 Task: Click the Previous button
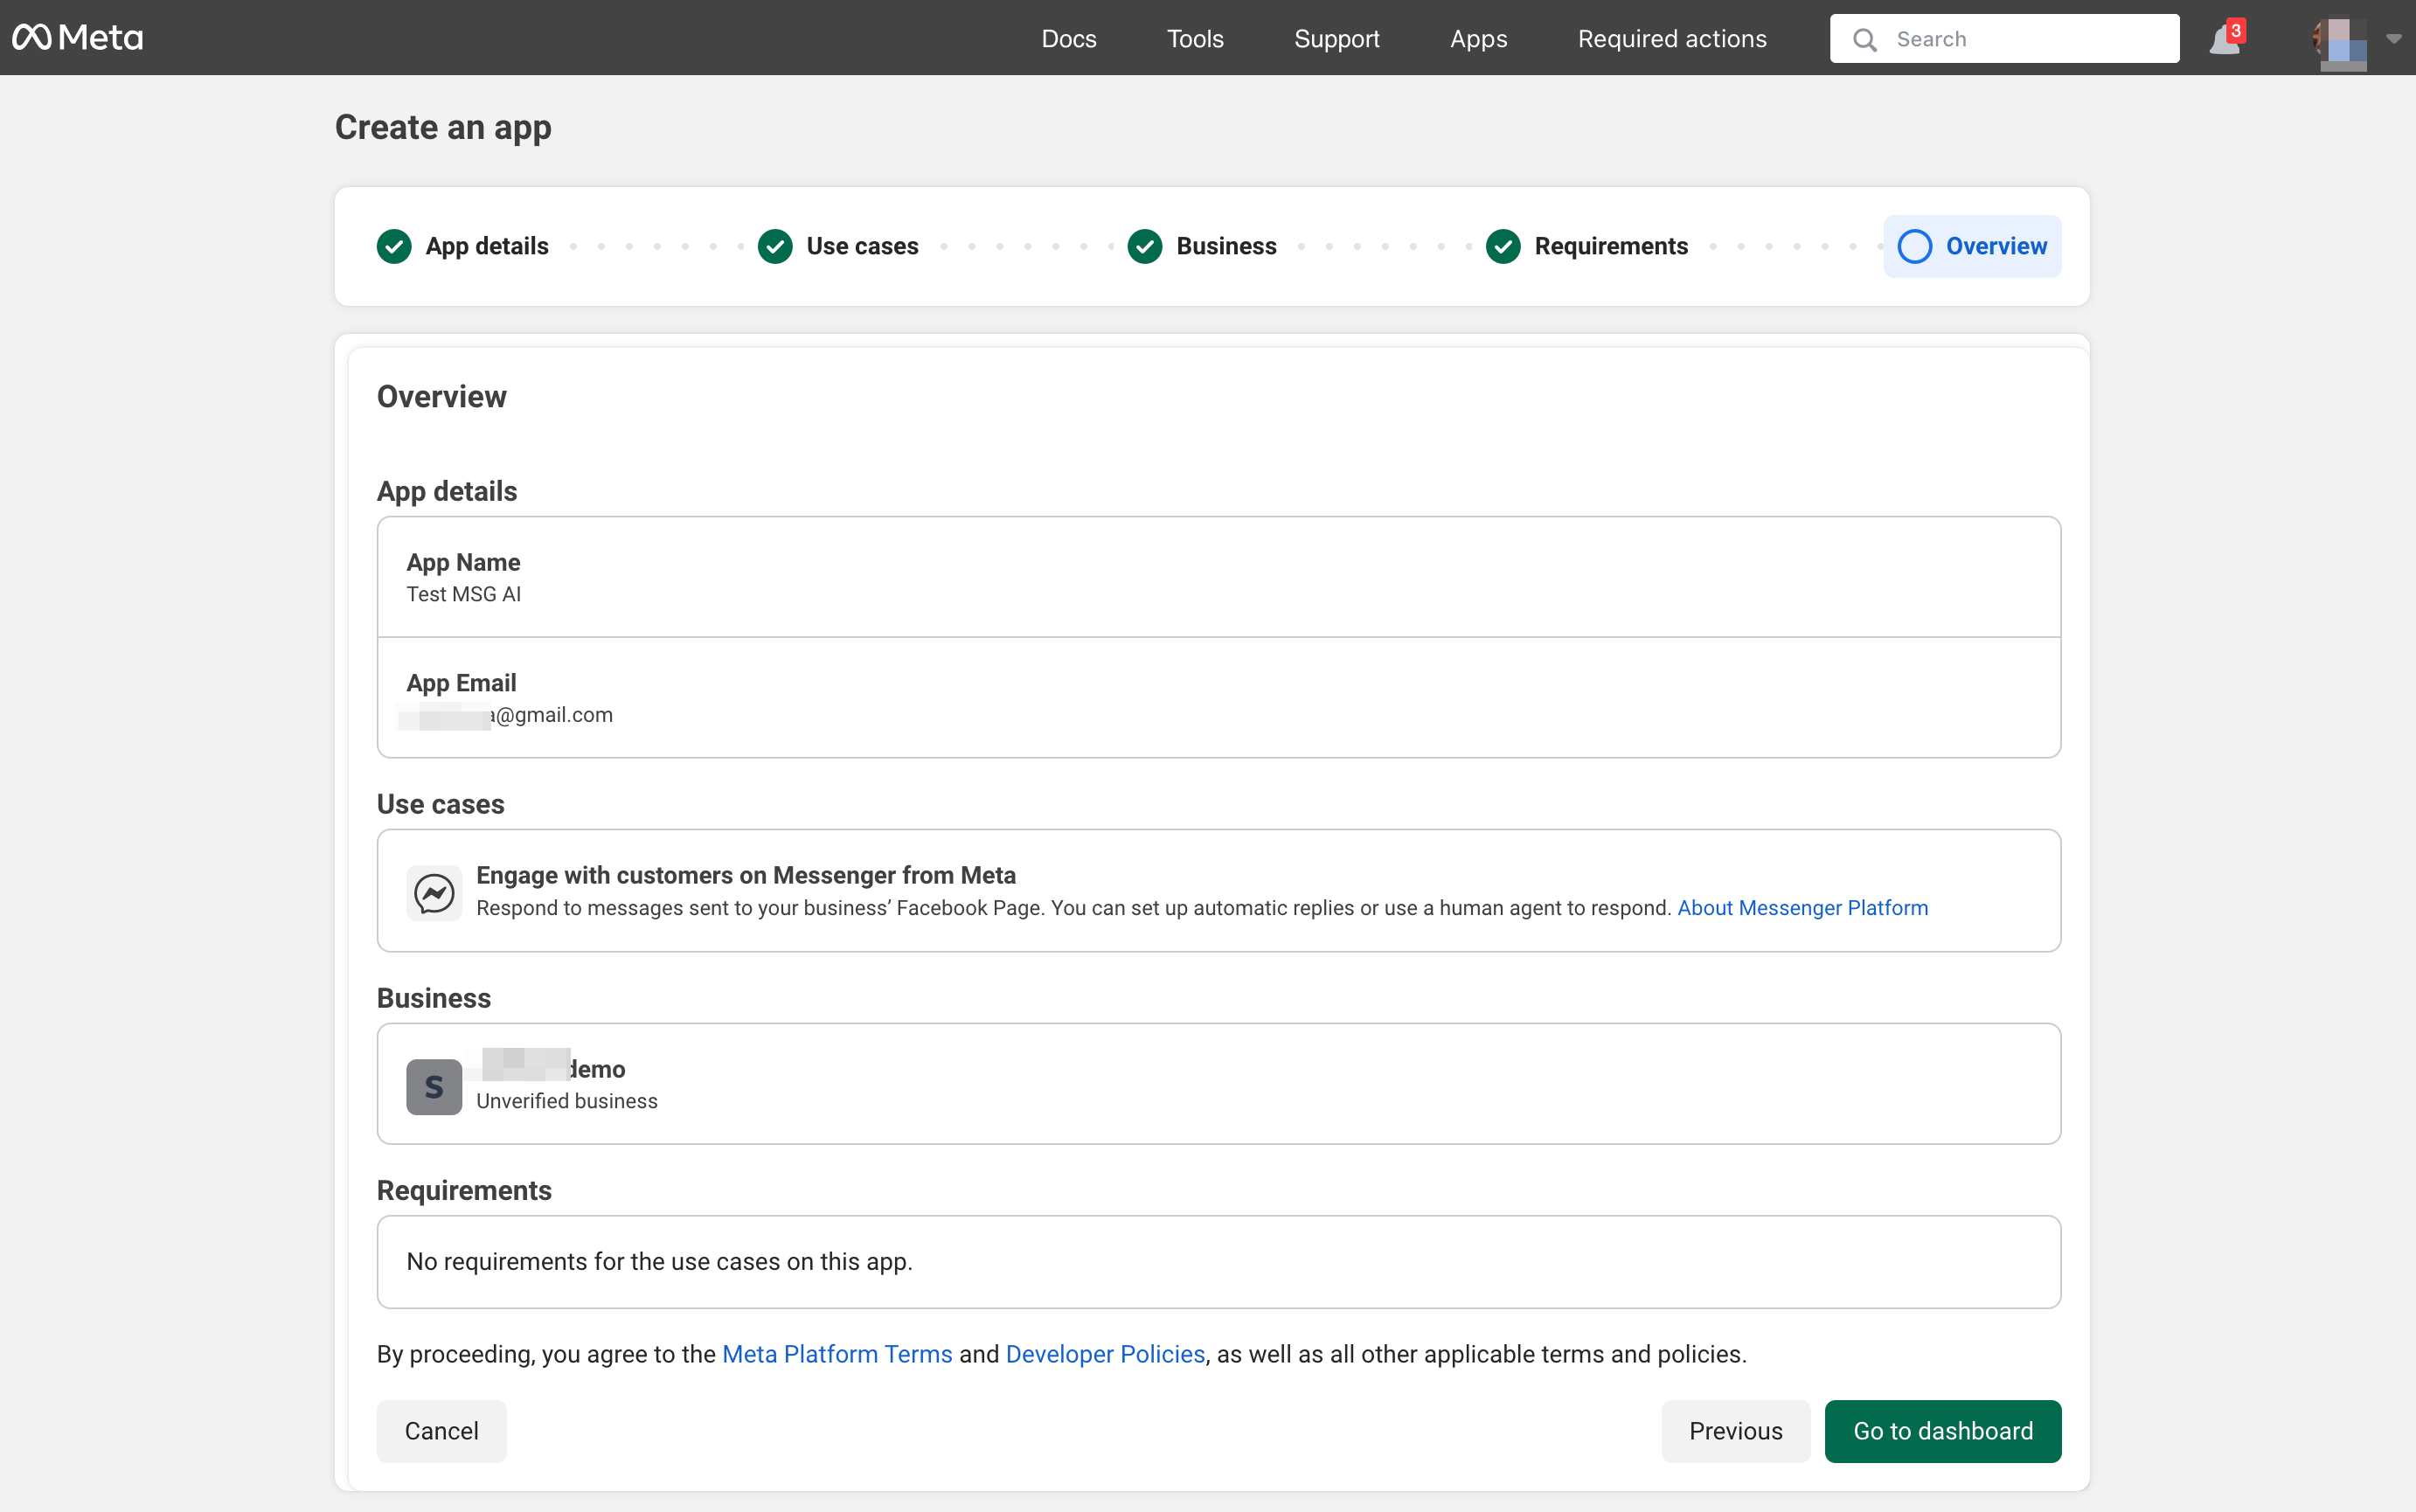(1735, 1431)
